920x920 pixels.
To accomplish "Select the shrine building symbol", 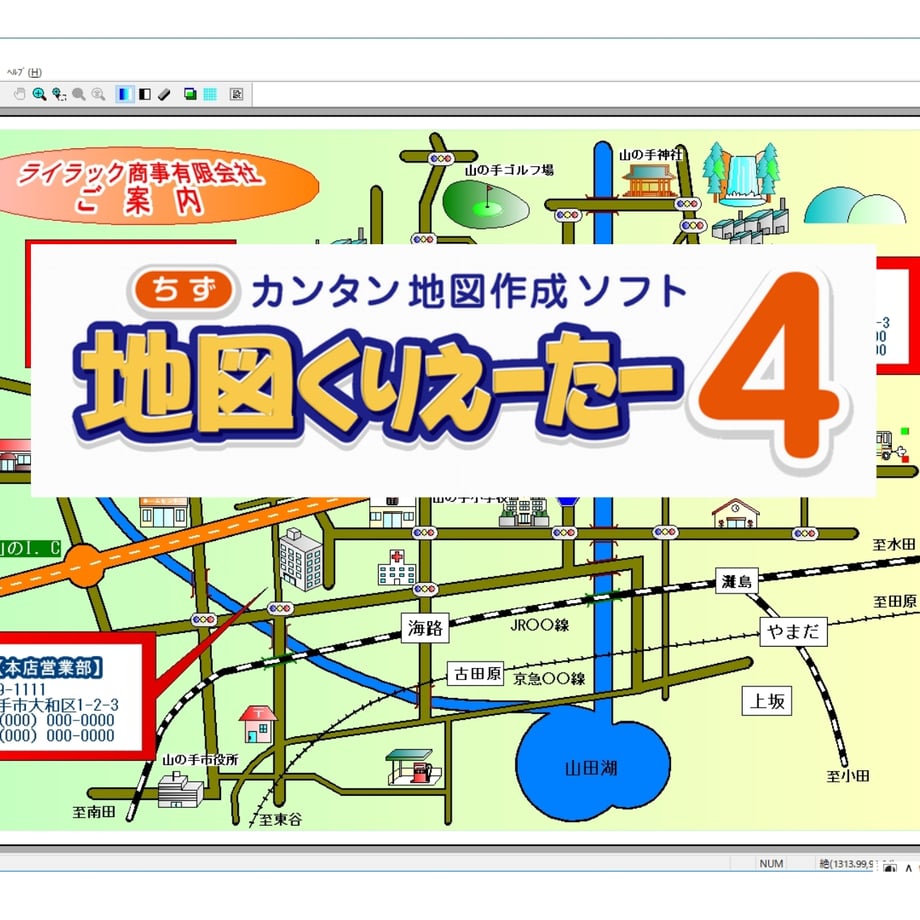I will pos(649,180).
